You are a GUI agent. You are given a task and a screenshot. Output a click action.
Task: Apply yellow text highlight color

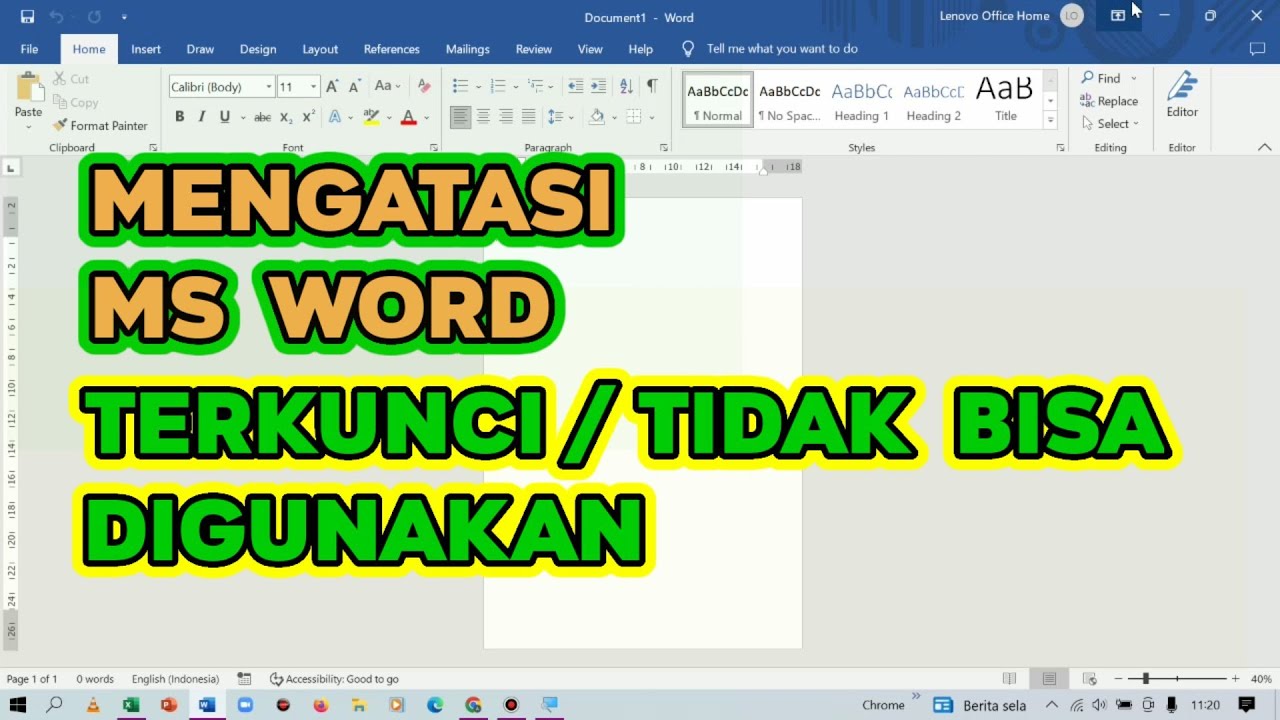point(371,117)
